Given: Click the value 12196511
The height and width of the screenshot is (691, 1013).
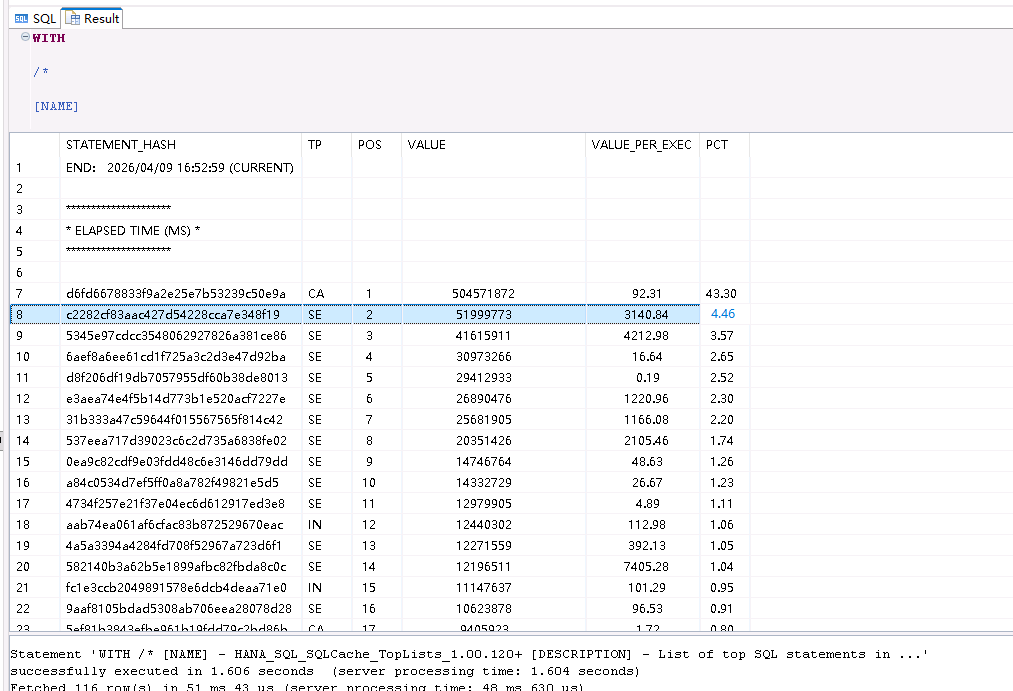Looking at the screenshot, I should tap(483, 566).
